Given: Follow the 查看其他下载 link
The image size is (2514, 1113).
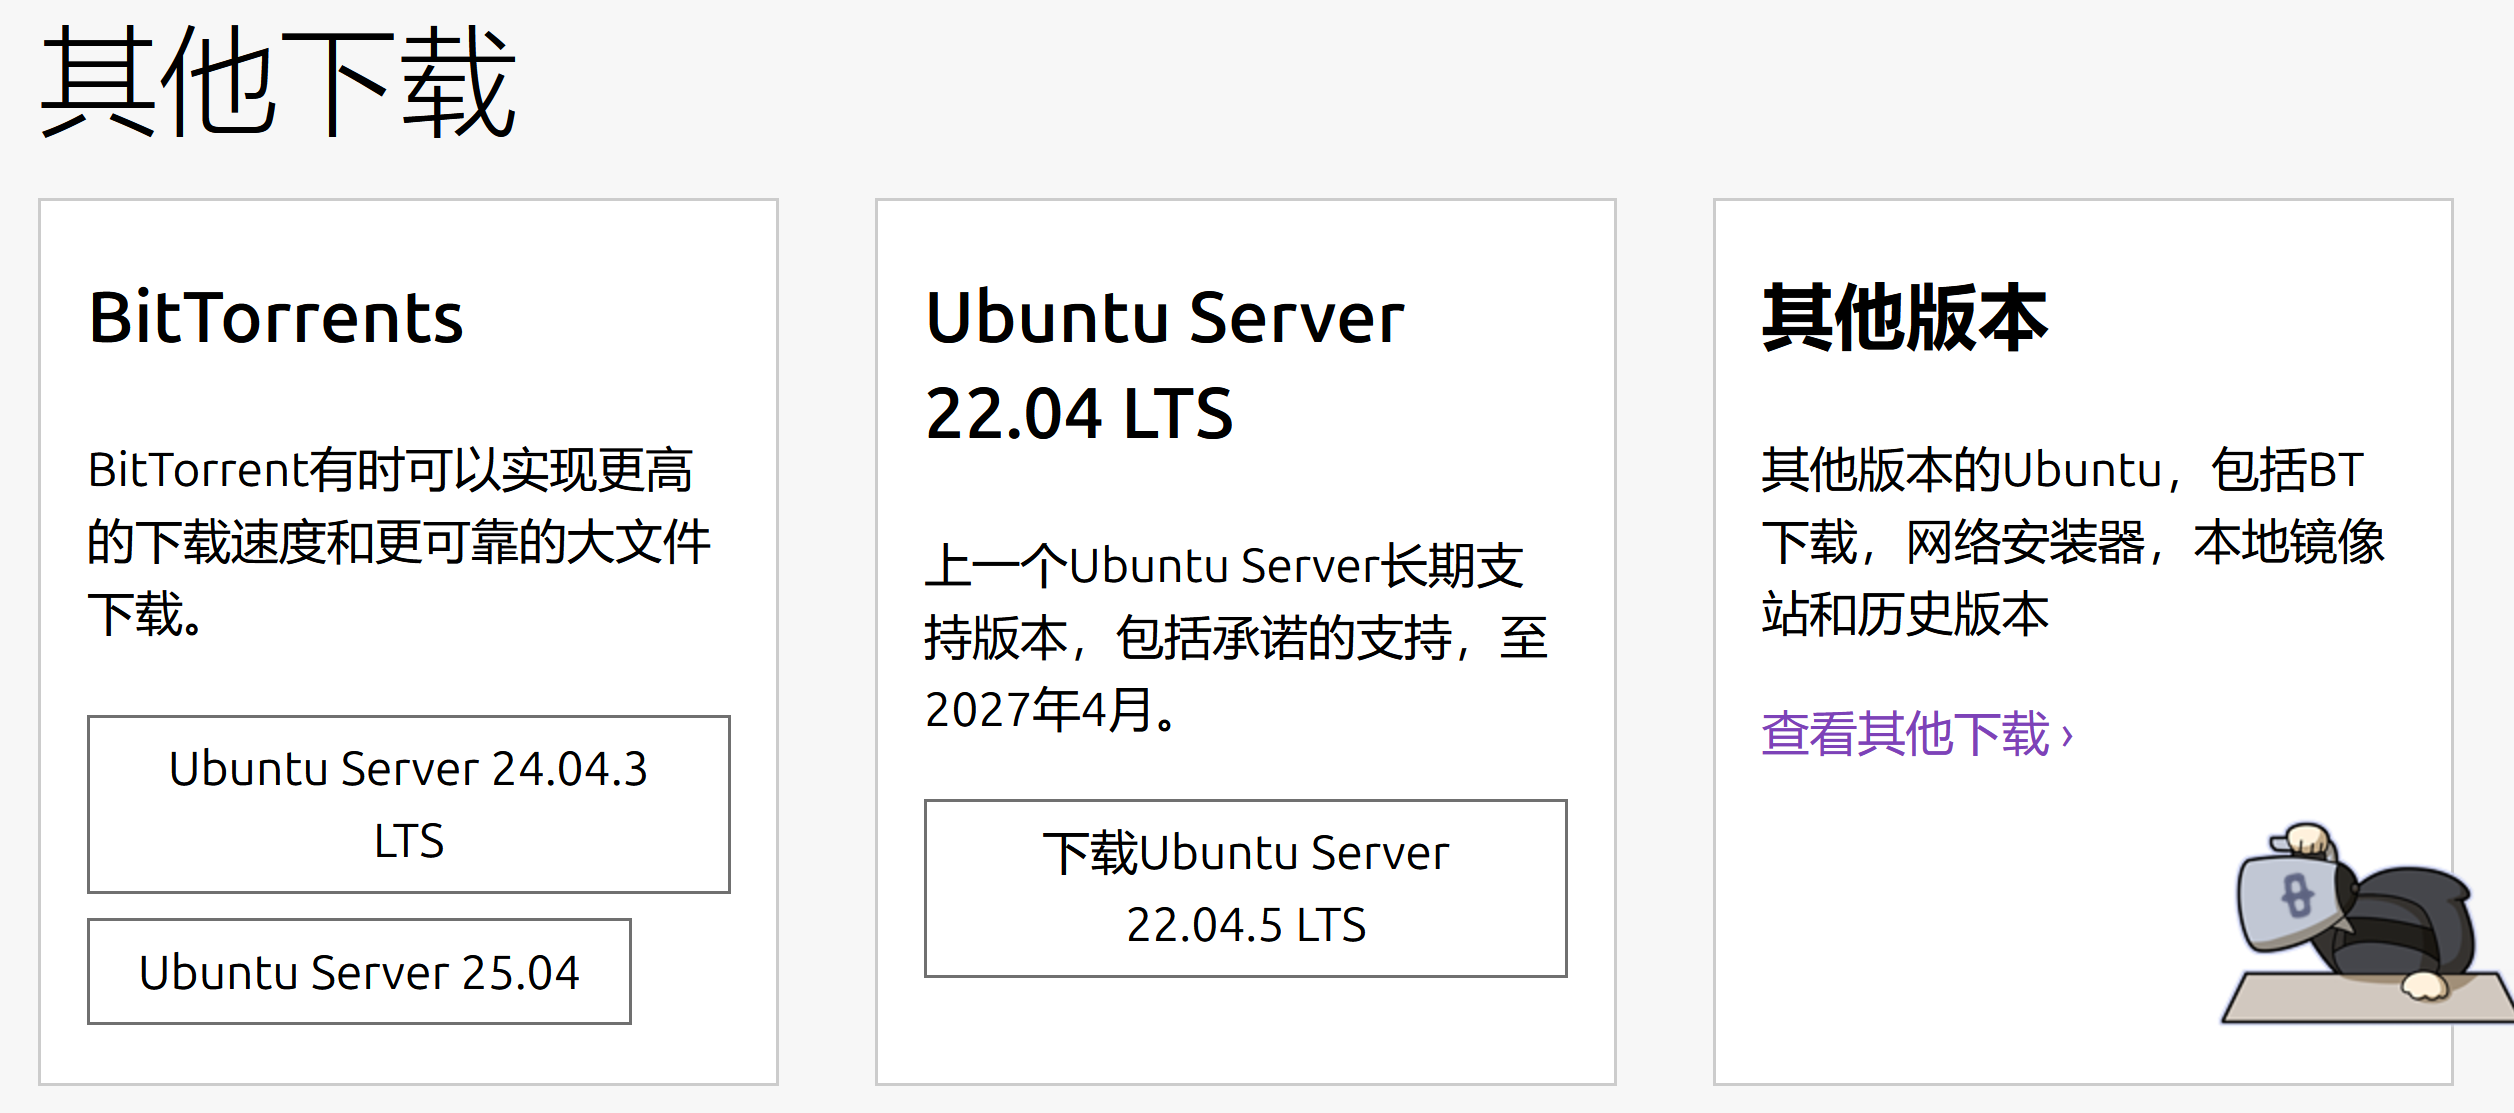Looking at the screenshot, I should (x=1917, y=734).
